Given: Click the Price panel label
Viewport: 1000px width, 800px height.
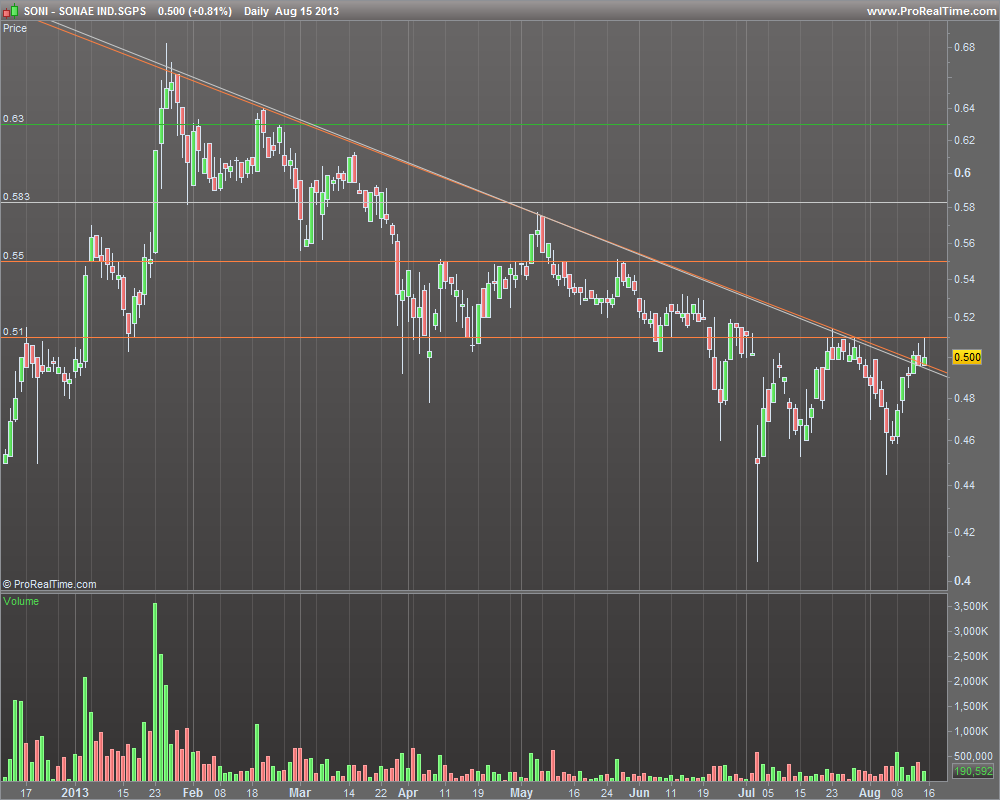Looking at the screenshot, I should pos(15,28).
